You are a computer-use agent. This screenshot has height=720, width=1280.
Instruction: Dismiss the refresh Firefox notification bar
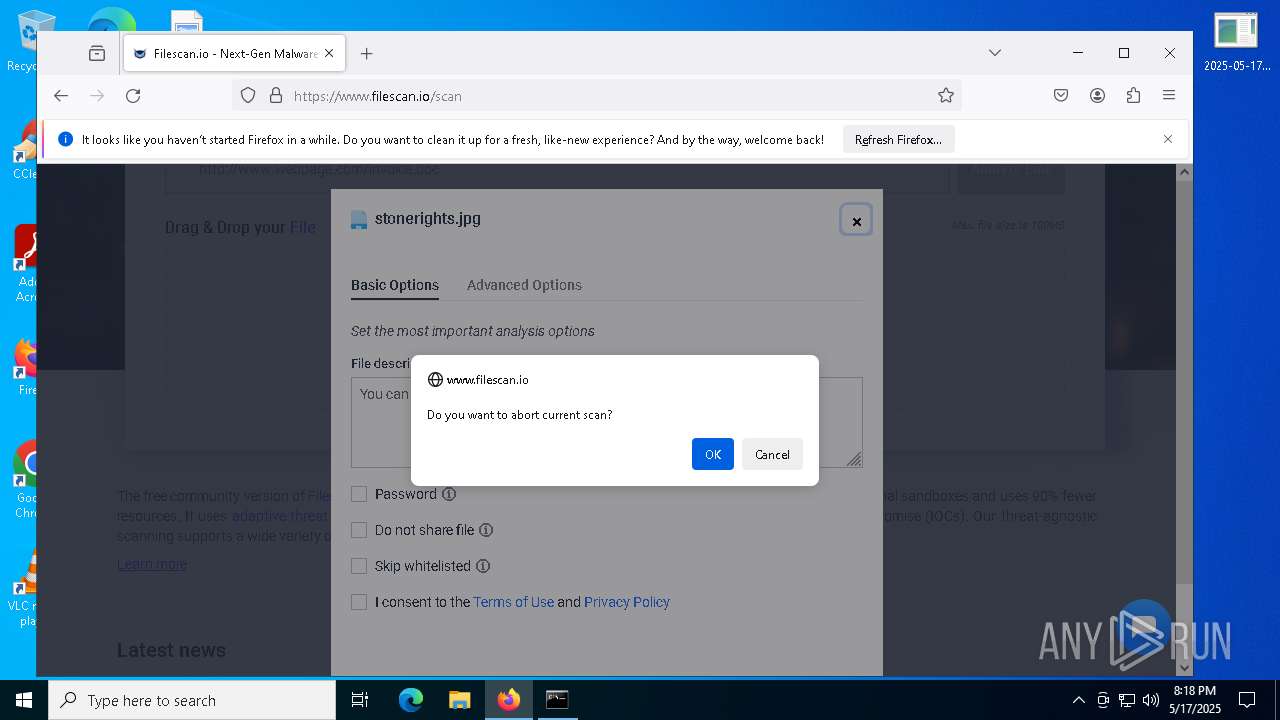coord(1167,139)
